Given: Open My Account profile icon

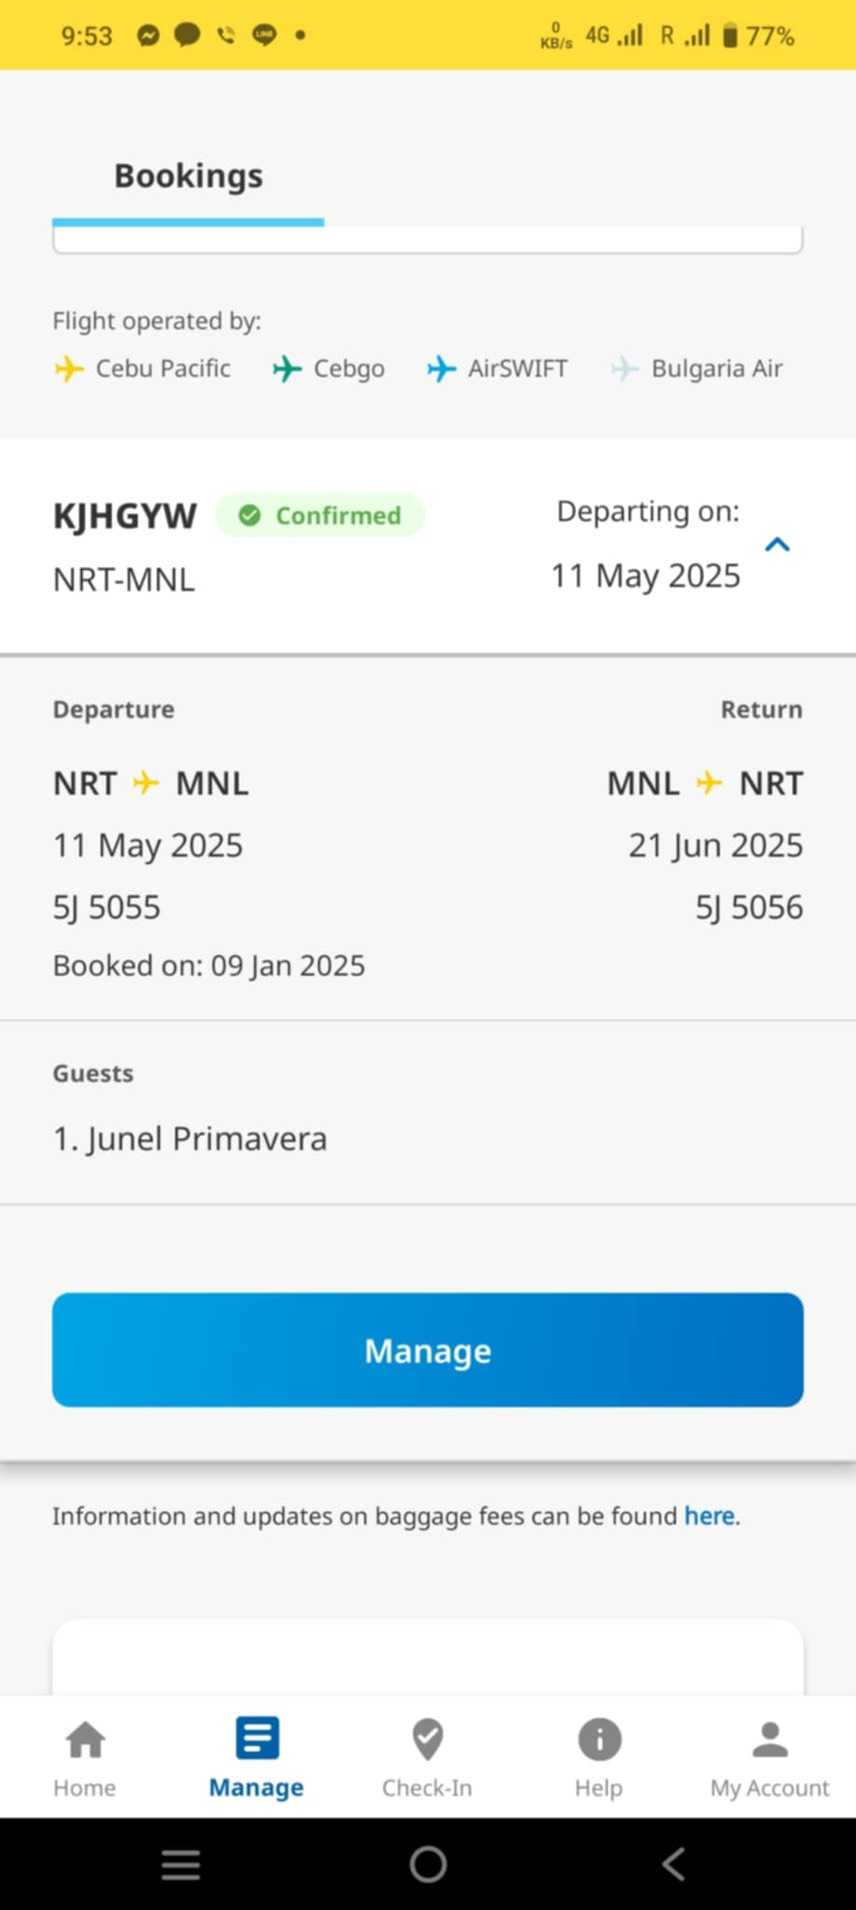Looking at the screenshot, I should (x=769, y=1740).
